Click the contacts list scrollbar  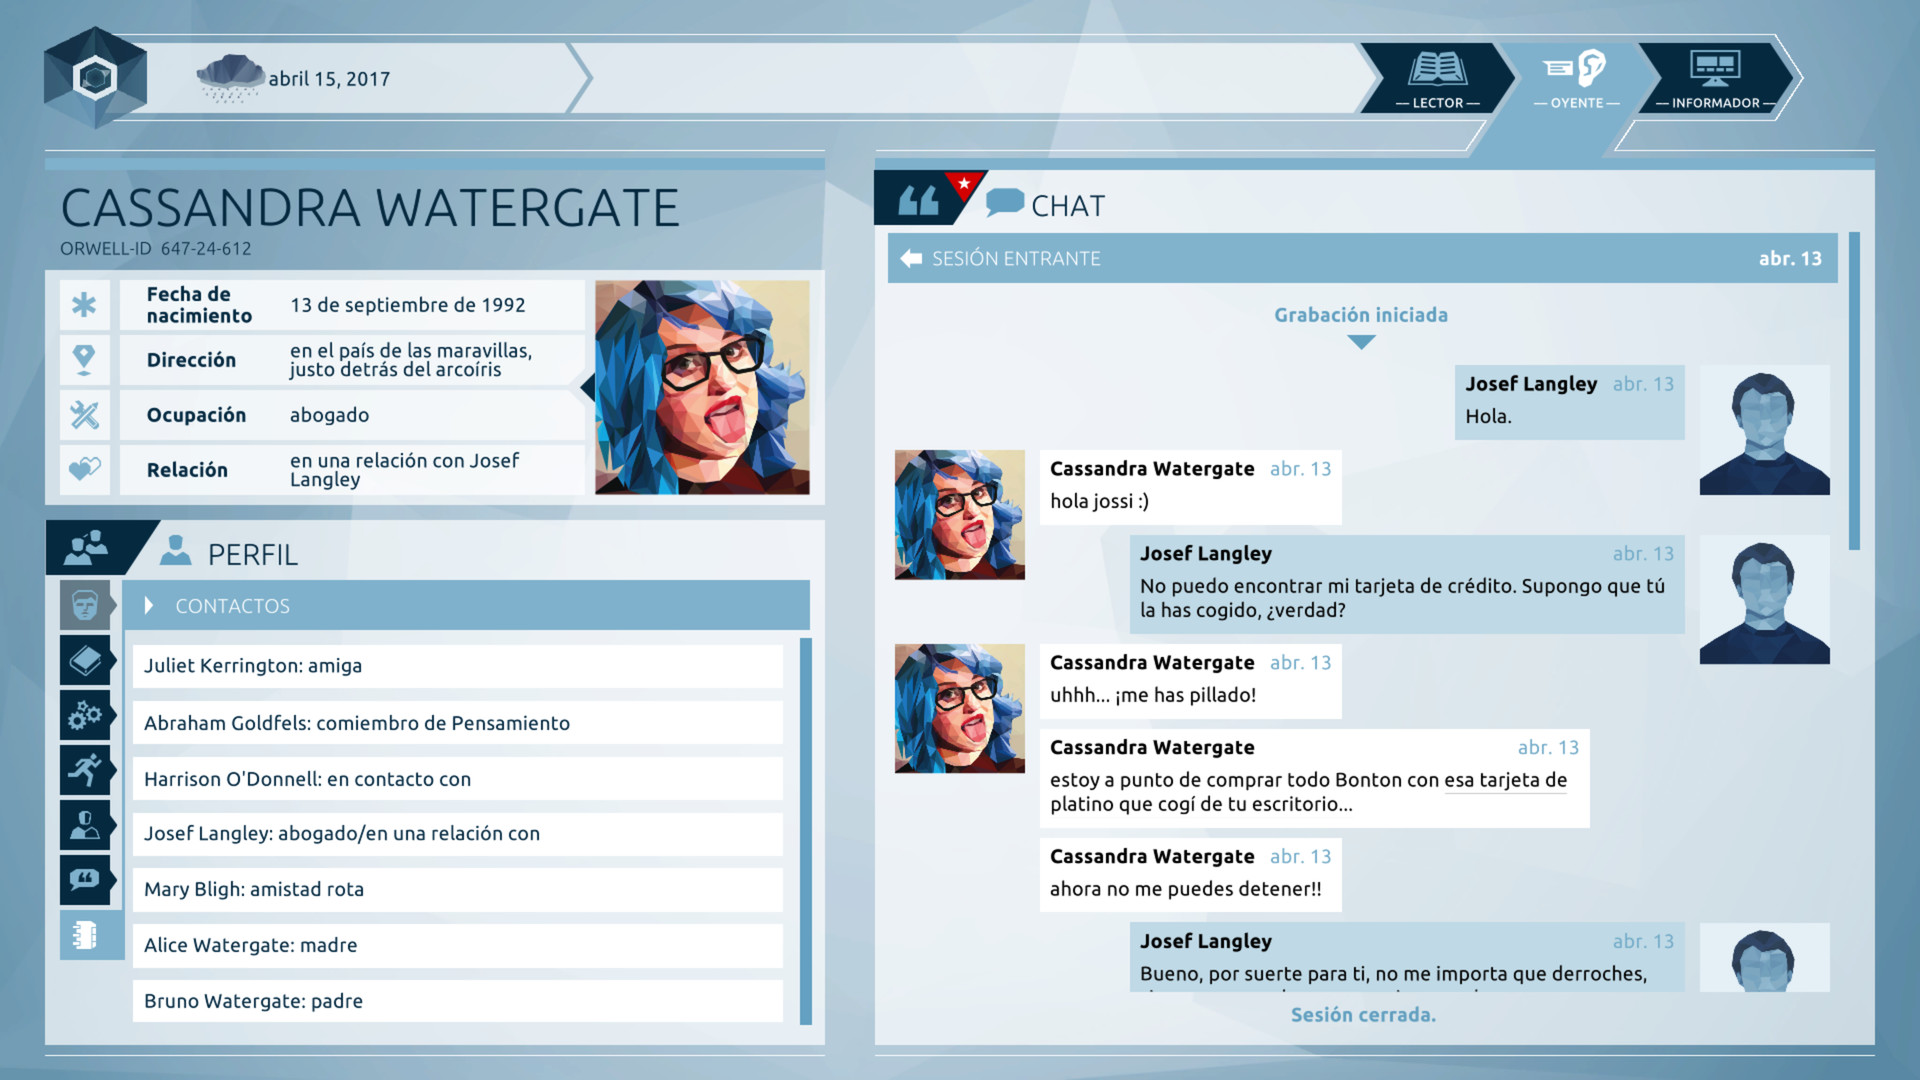806,830
